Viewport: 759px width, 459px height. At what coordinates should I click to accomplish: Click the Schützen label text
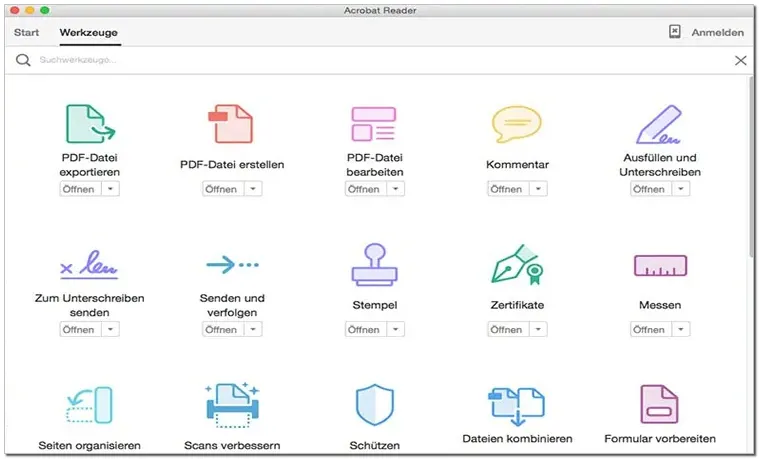click(375, 445)
